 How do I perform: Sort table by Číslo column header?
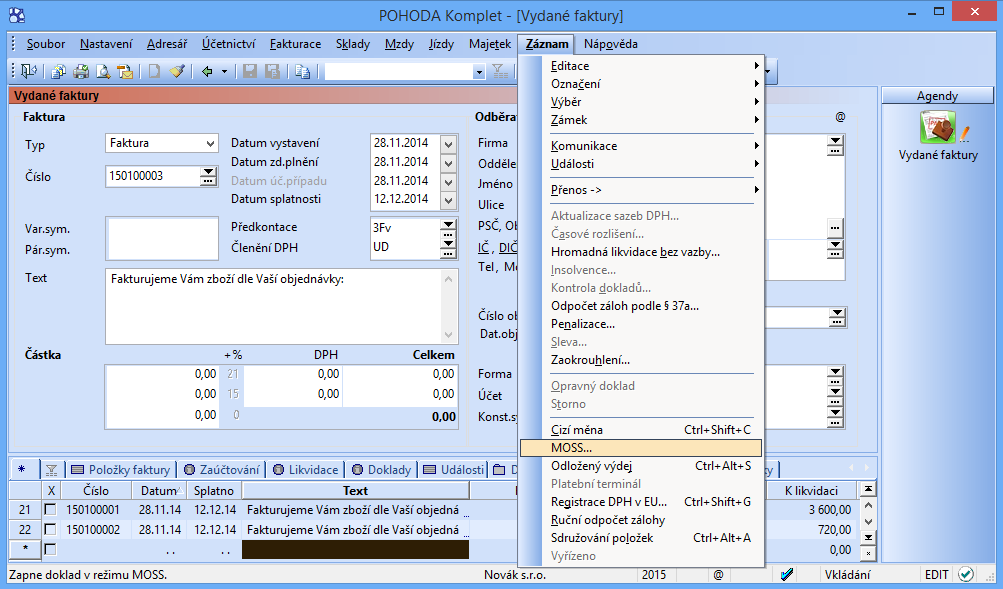point(96,491)
